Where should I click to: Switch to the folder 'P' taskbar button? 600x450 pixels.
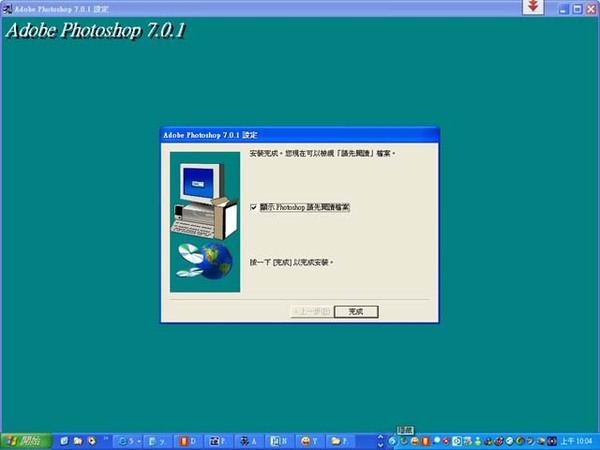(341, 441)
